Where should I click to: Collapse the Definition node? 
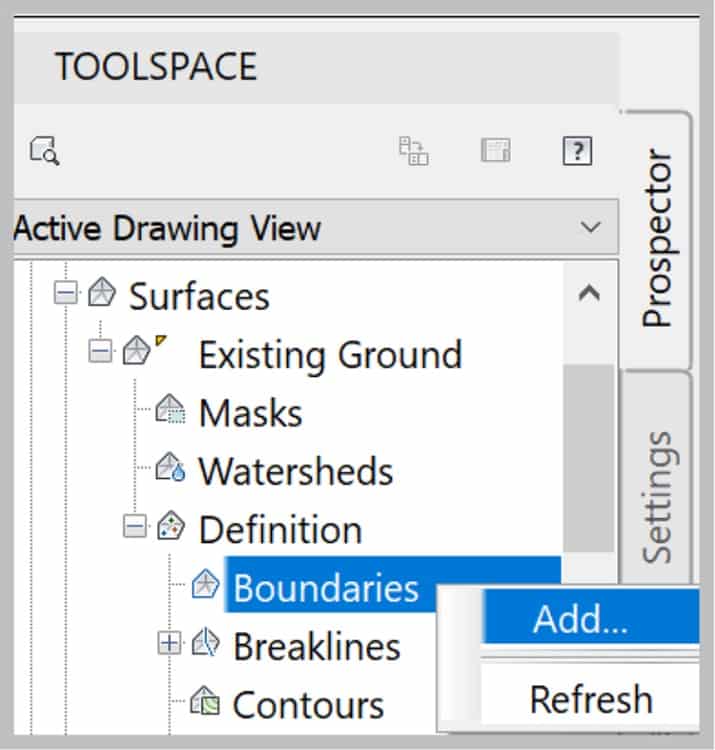point(135,527)
